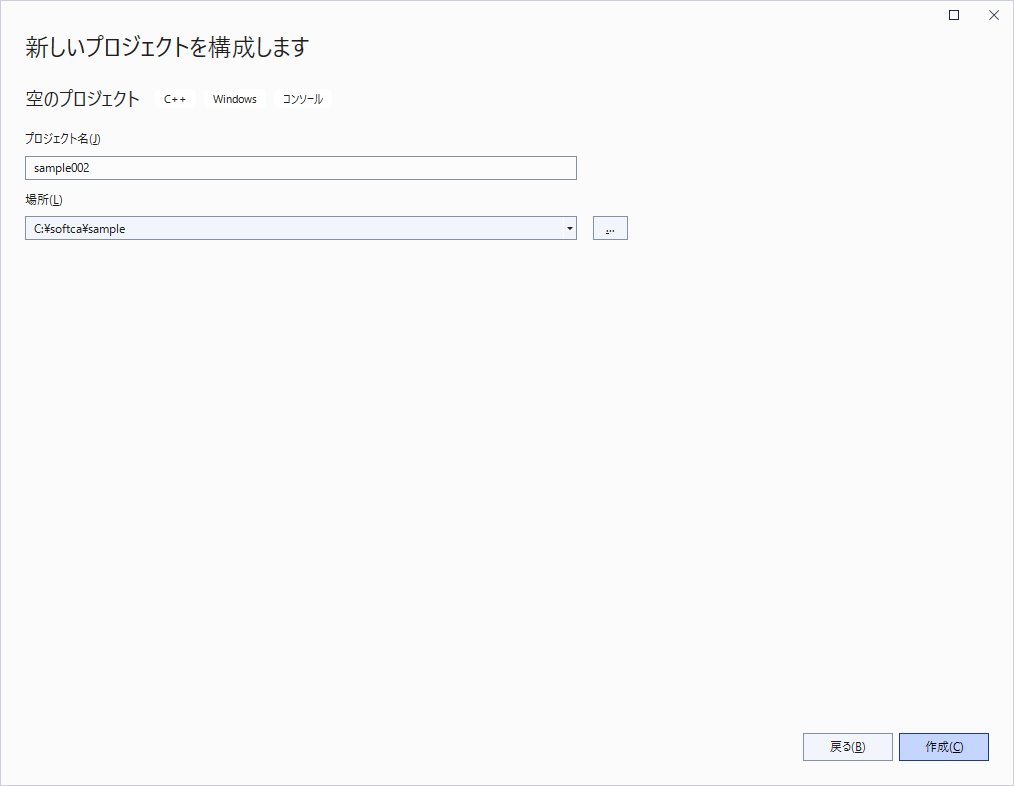Click the sample002 text in the name box
Screen dimensions: 1014x786
[62, 168]
